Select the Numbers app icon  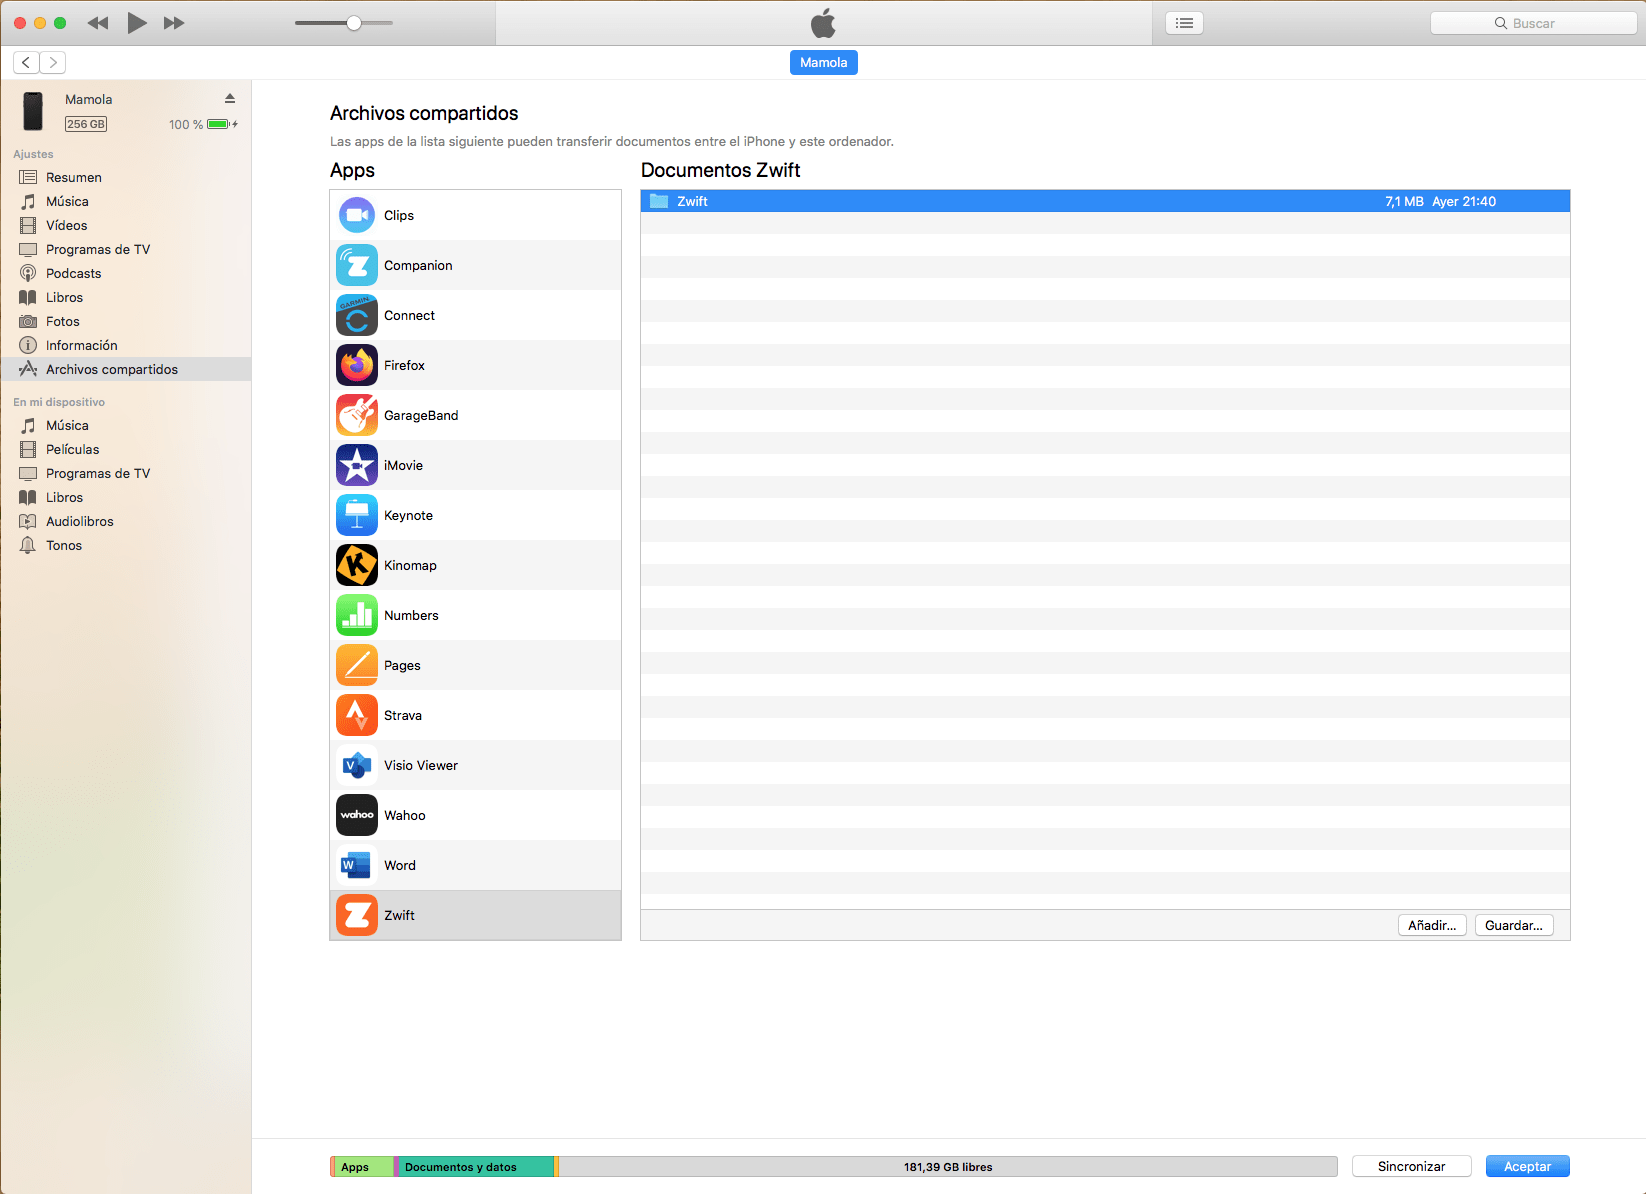pyautogui.click(x=357, y=615)
